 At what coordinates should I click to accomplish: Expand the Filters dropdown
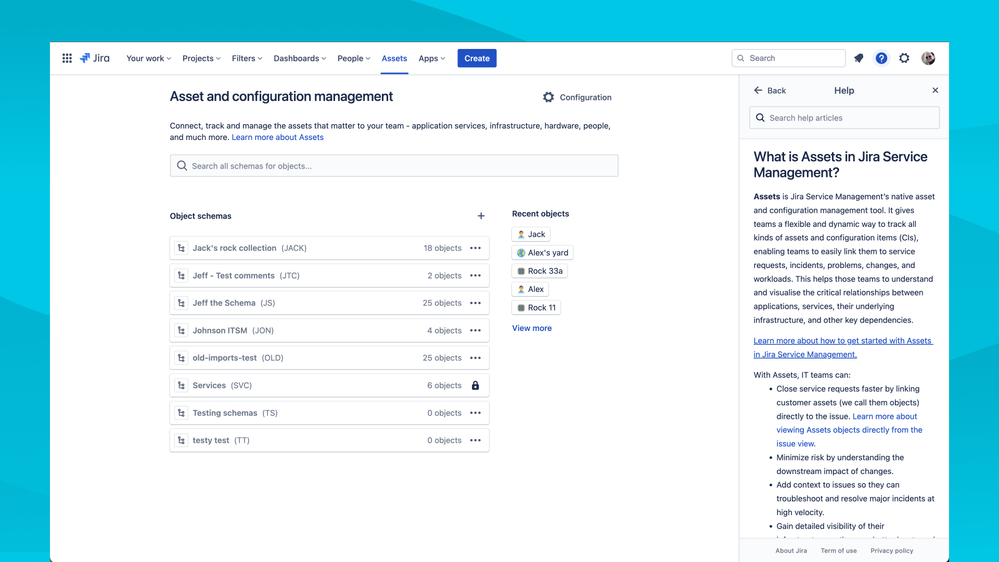click(247, 58)
